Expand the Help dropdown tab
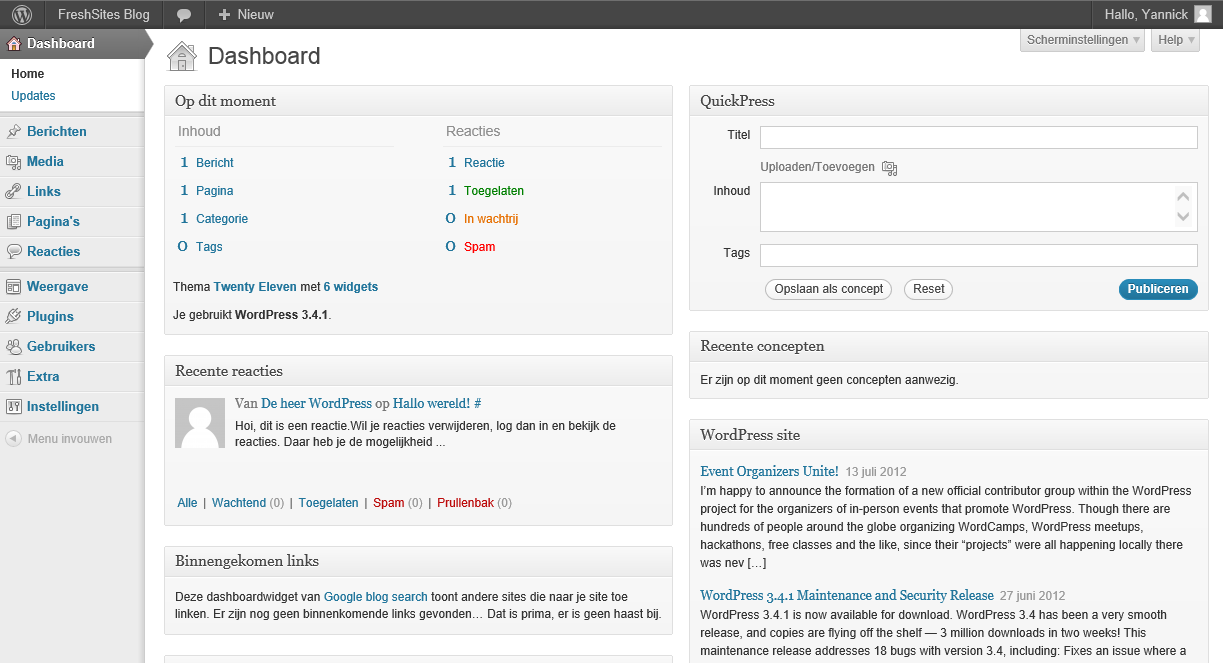 coord(1175,40)
